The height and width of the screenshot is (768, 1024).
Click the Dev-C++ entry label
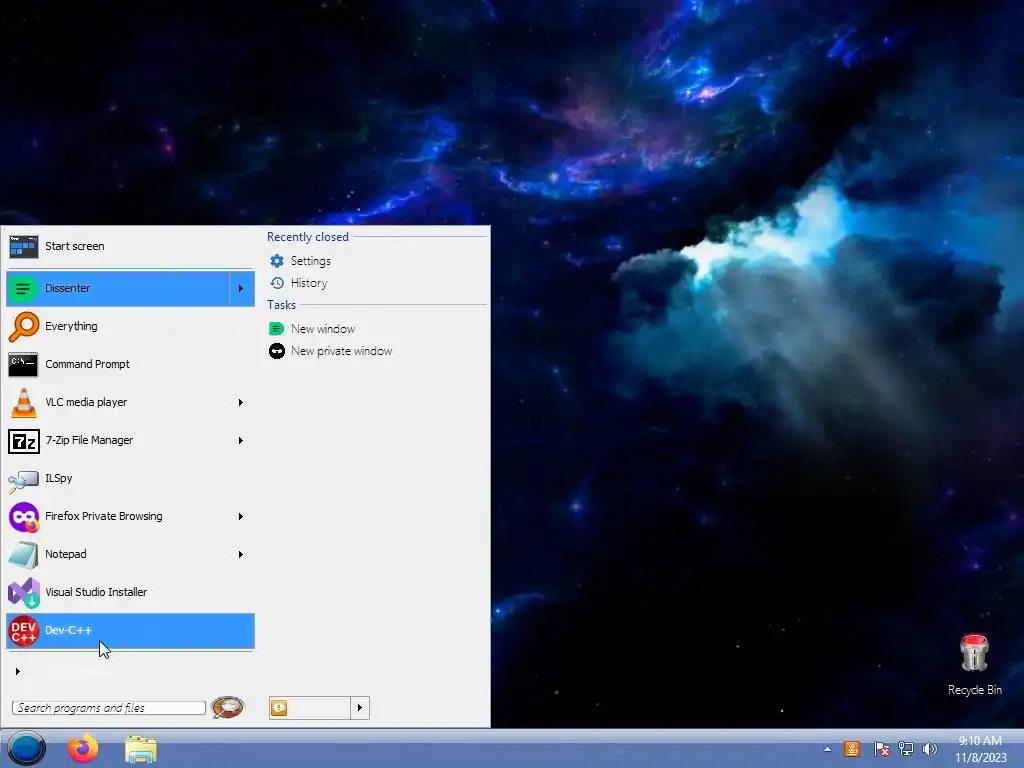click(x=69, y=630)
